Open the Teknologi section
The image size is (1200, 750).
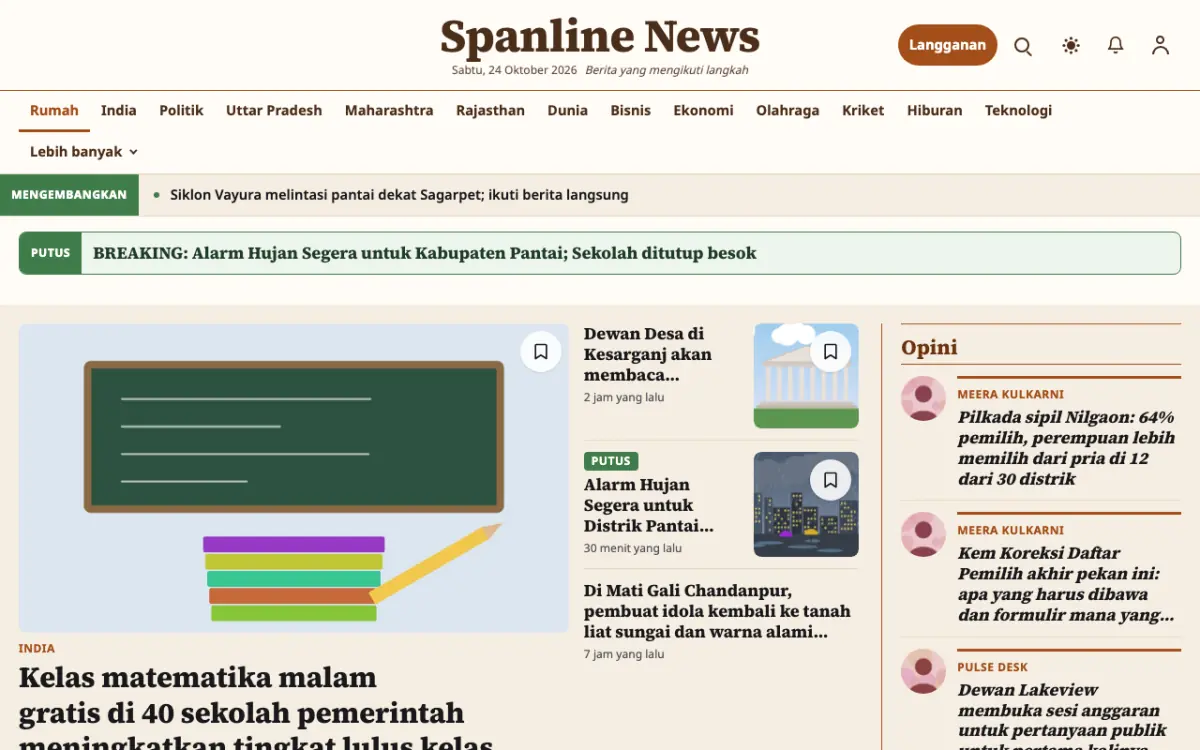[1018, 111]
